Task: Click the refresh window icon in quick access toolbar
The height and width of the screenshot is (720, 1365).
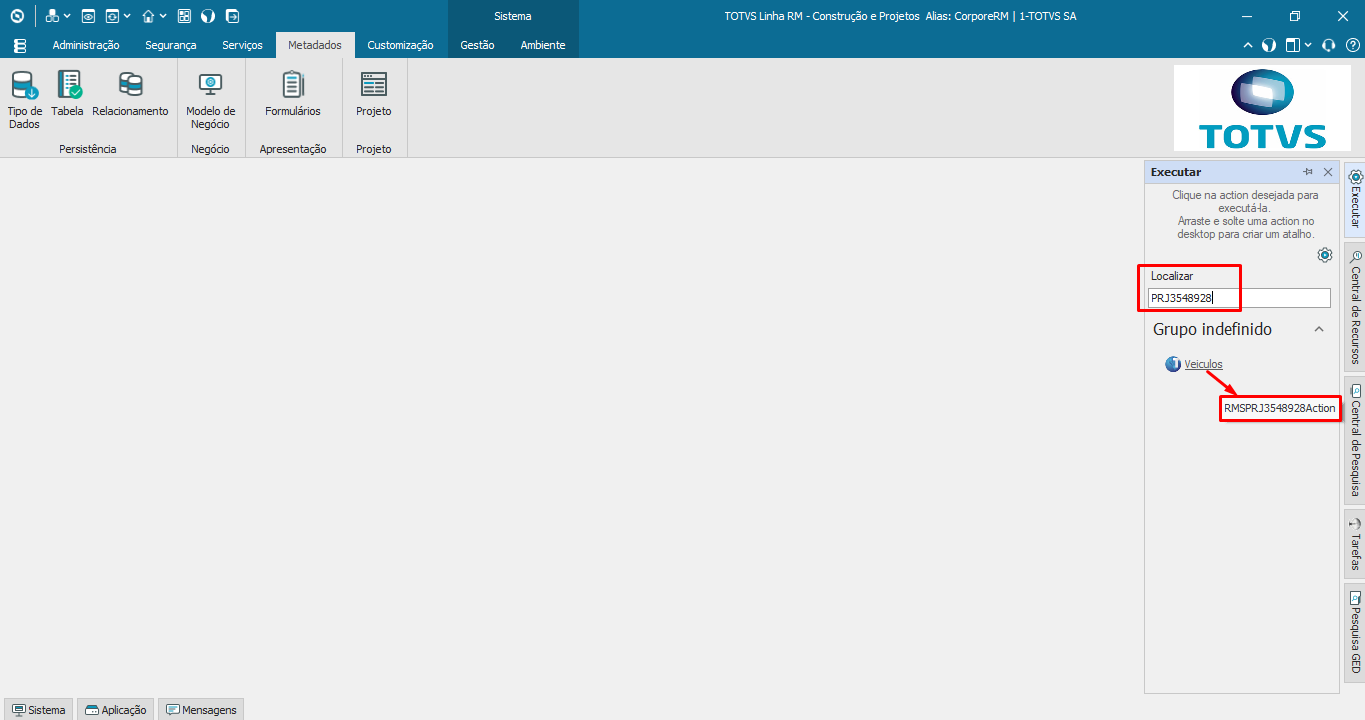Action: (112, 16)
